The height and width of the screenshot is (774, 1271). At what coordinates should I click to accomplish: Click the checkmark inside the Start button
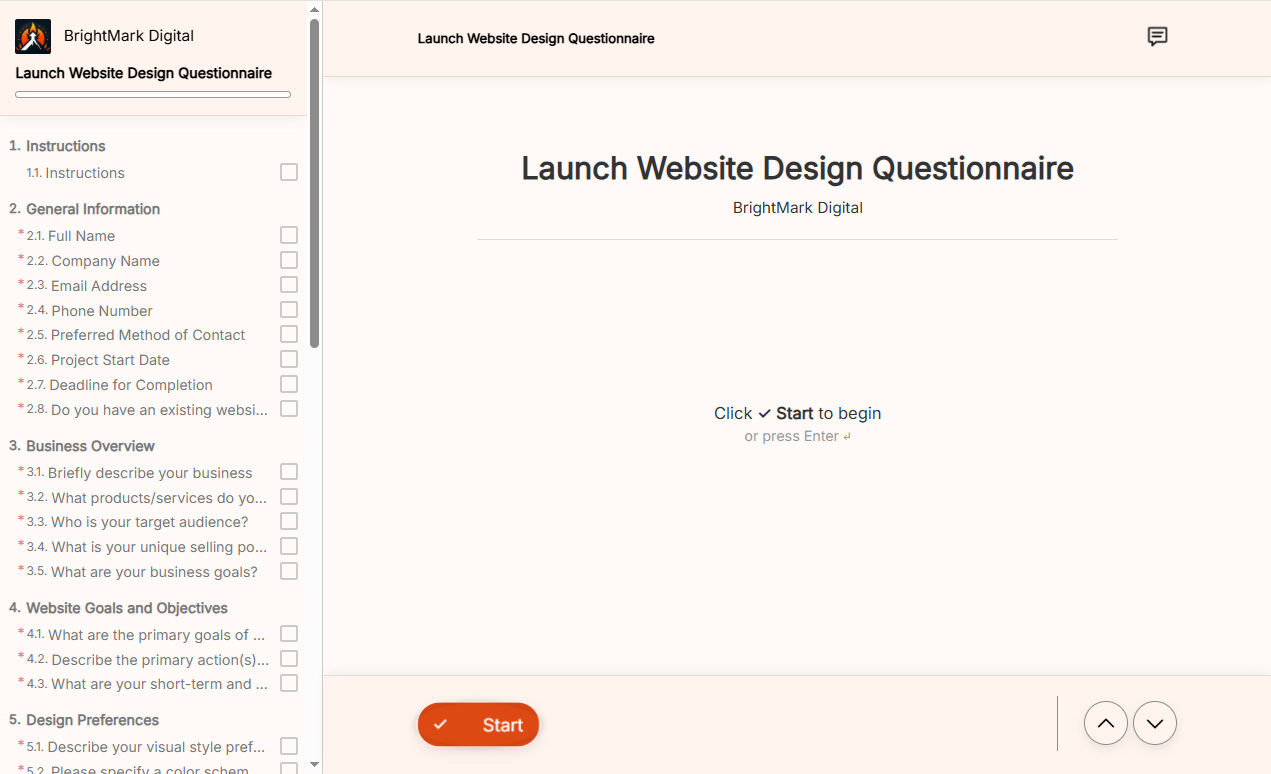coord(441,724)
